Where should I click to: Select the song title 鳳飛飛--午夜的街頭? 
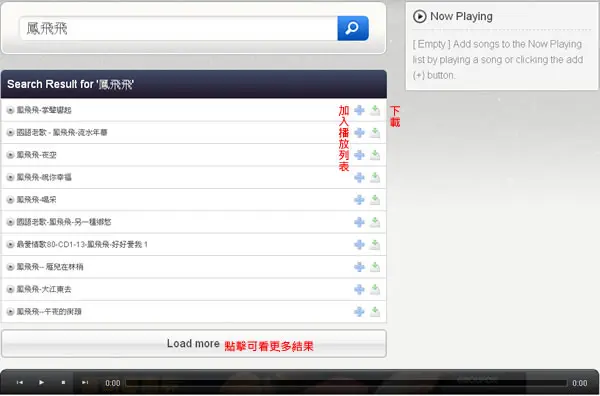click(x=49, y=312)
